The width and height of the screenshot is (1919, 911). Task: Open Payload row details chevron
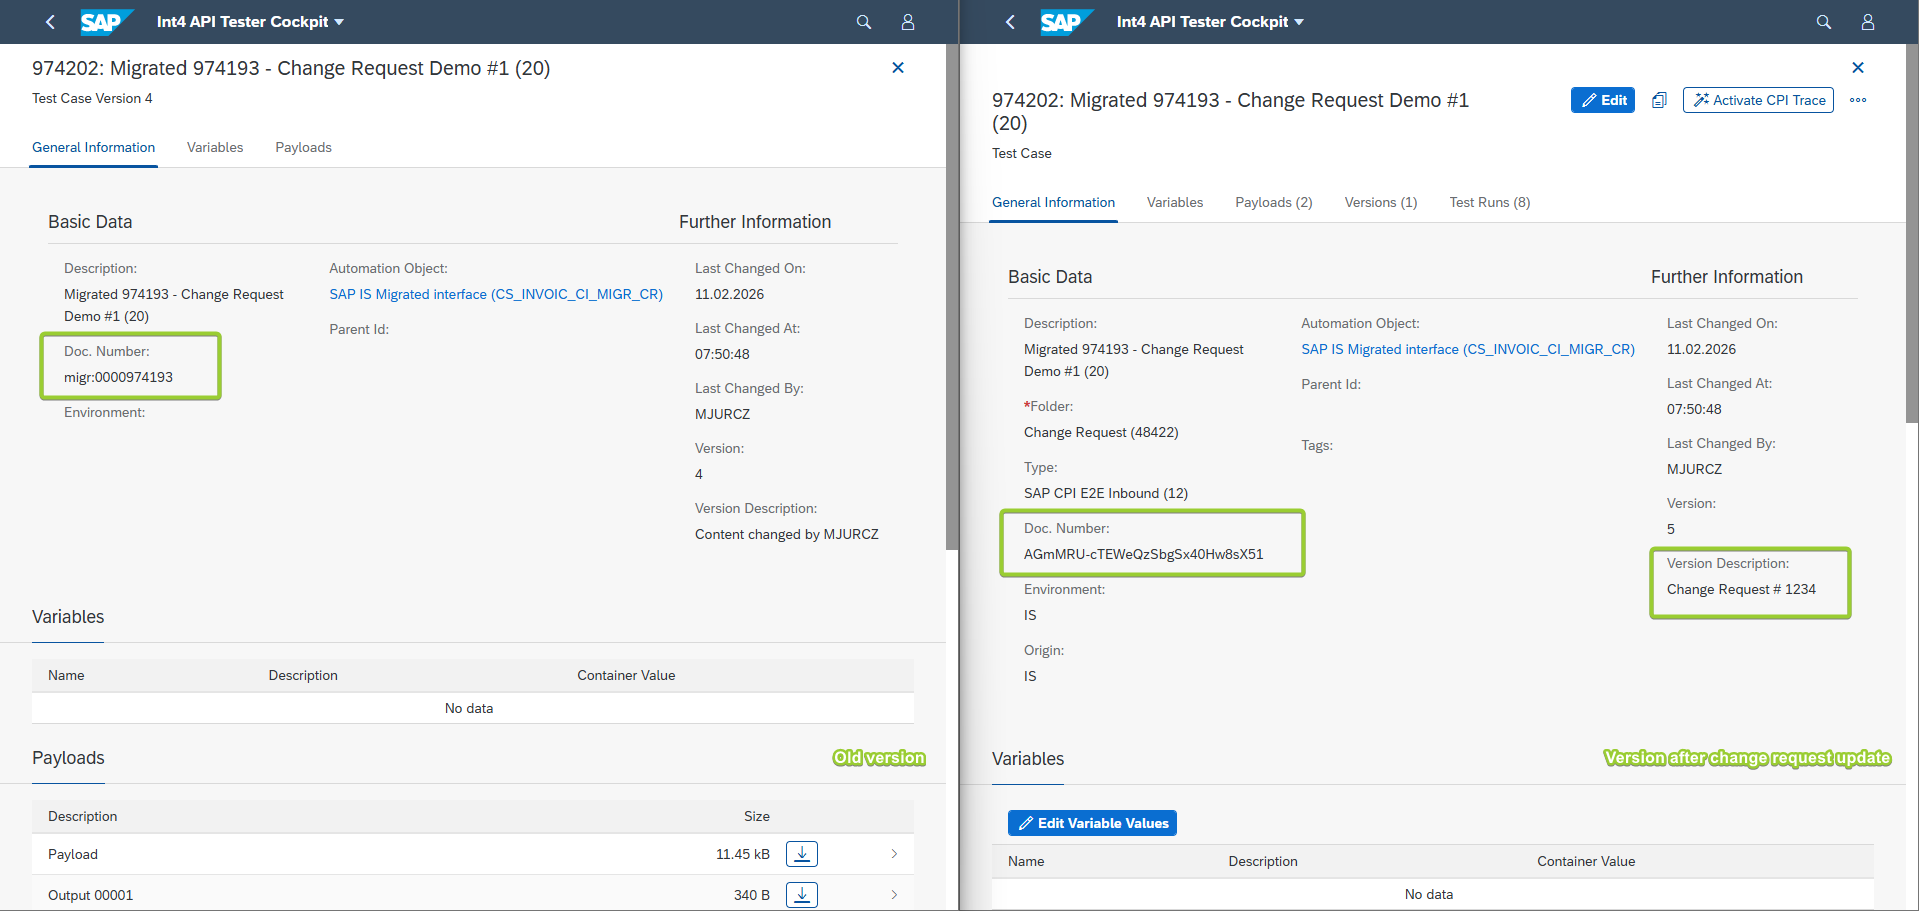894,854
